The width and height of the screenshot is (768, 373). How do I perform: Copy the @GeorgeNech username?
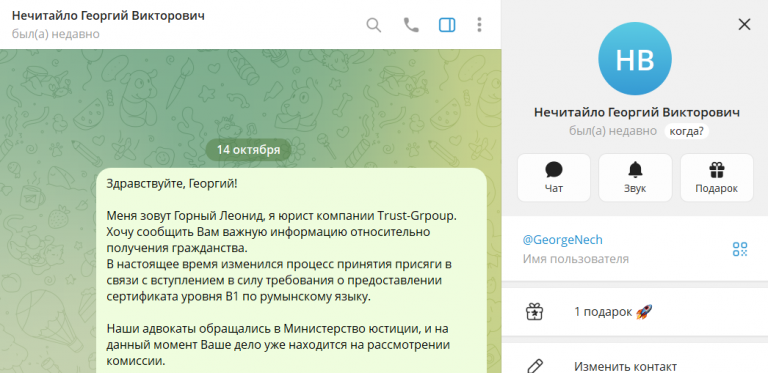tap(562, 240)
